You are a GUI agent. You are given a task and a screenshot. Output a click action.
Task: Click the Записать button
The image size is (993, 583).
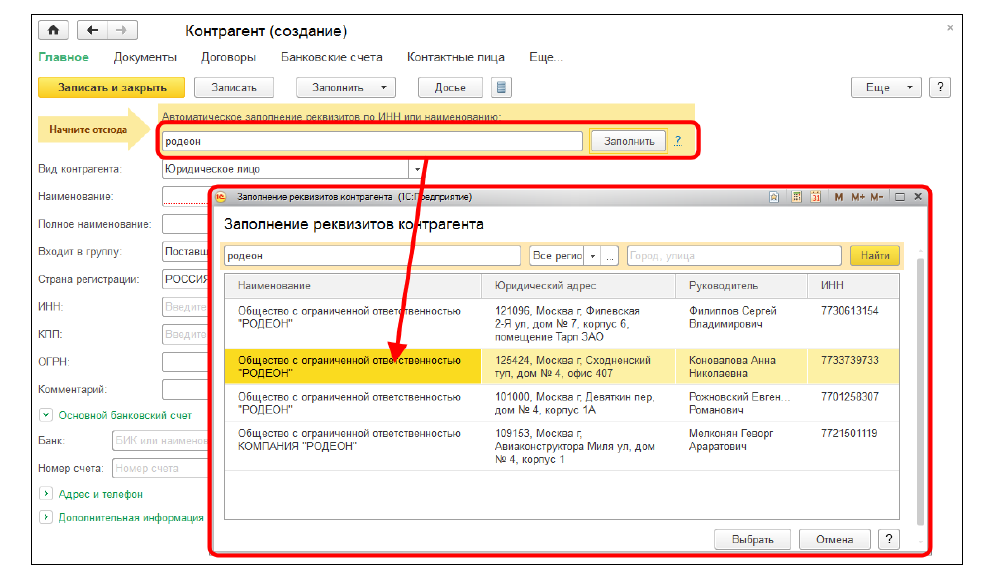(x=234, y=87)
